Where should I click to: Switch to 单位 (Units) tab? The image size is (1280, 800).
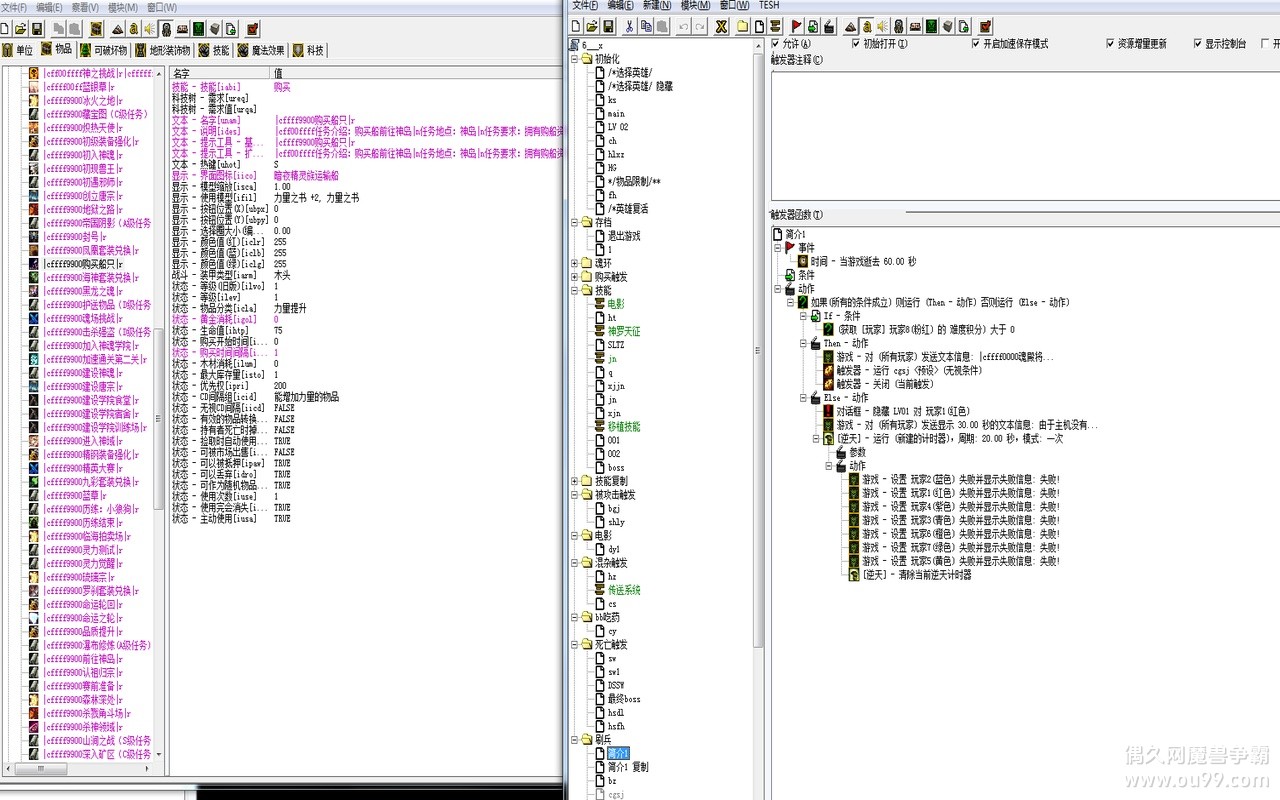pyautogui.click(x=19, y=50)
